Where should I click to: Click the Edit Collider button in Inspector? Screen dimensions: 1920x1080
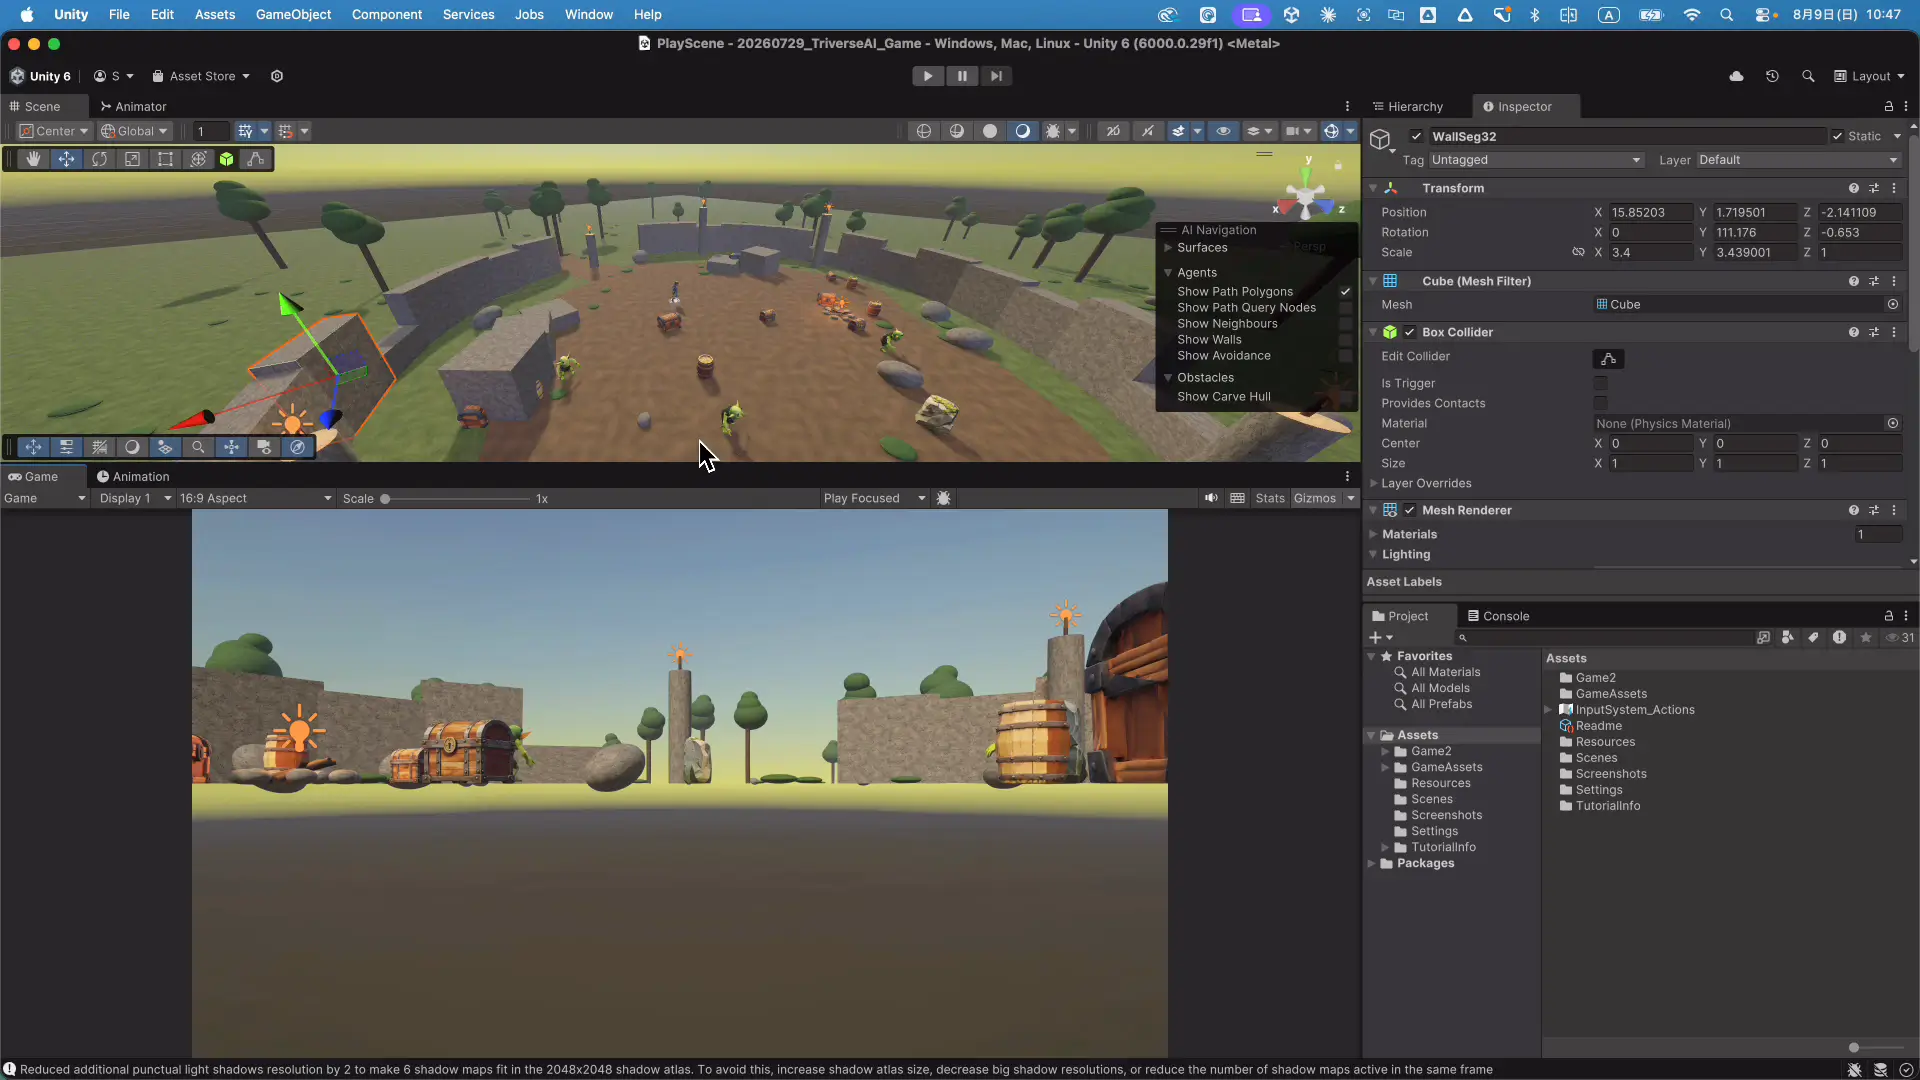1608,358
